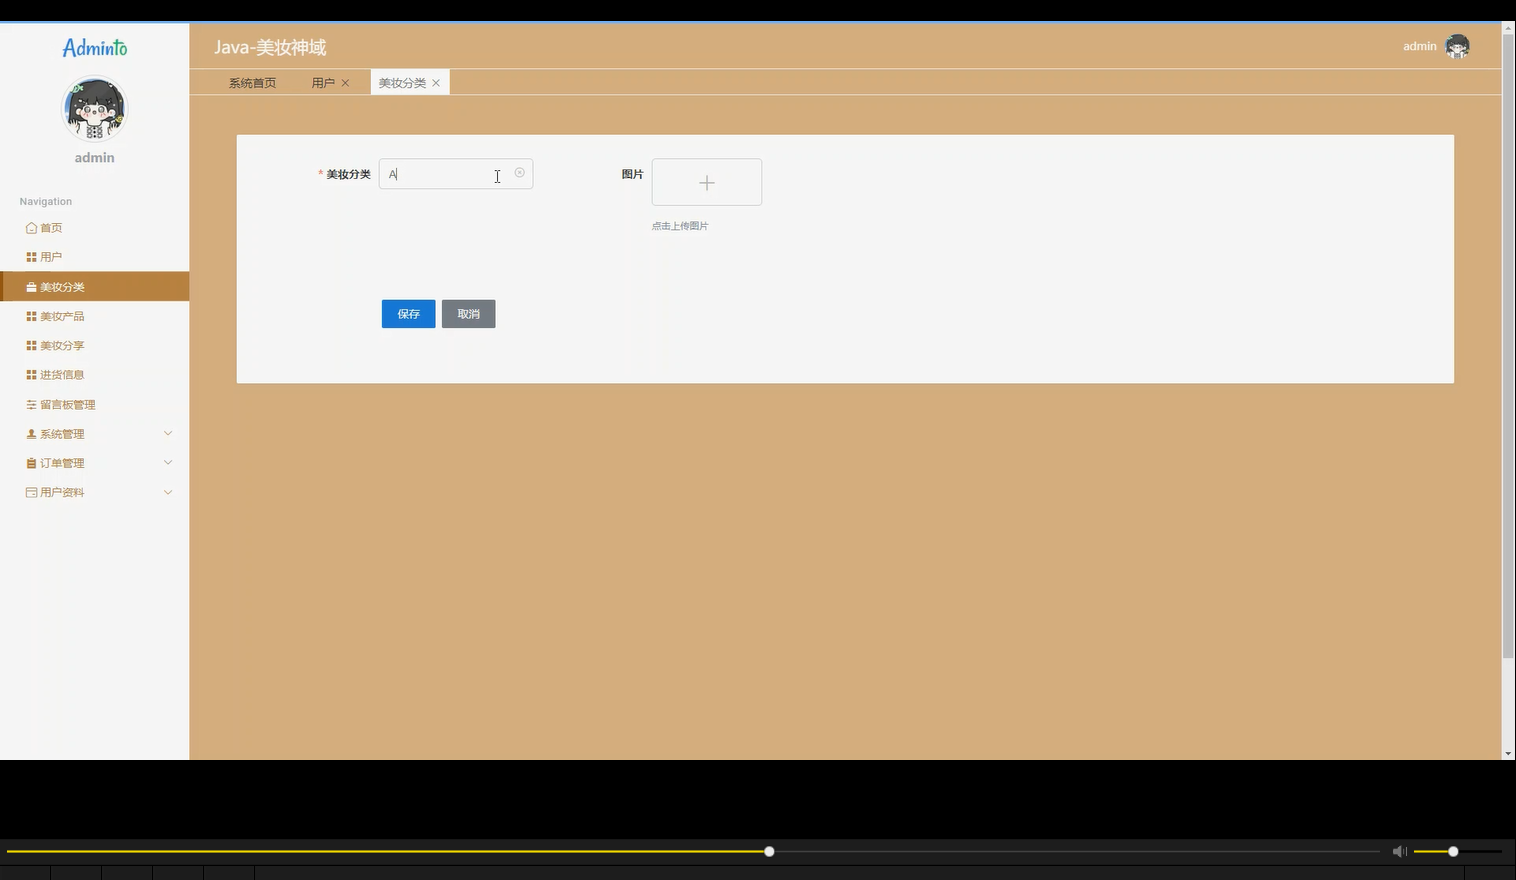The height and width of the screenshot is (880, 1516).
Task: Click the plus icon to upload an image
Action: (x=707, y=182)
